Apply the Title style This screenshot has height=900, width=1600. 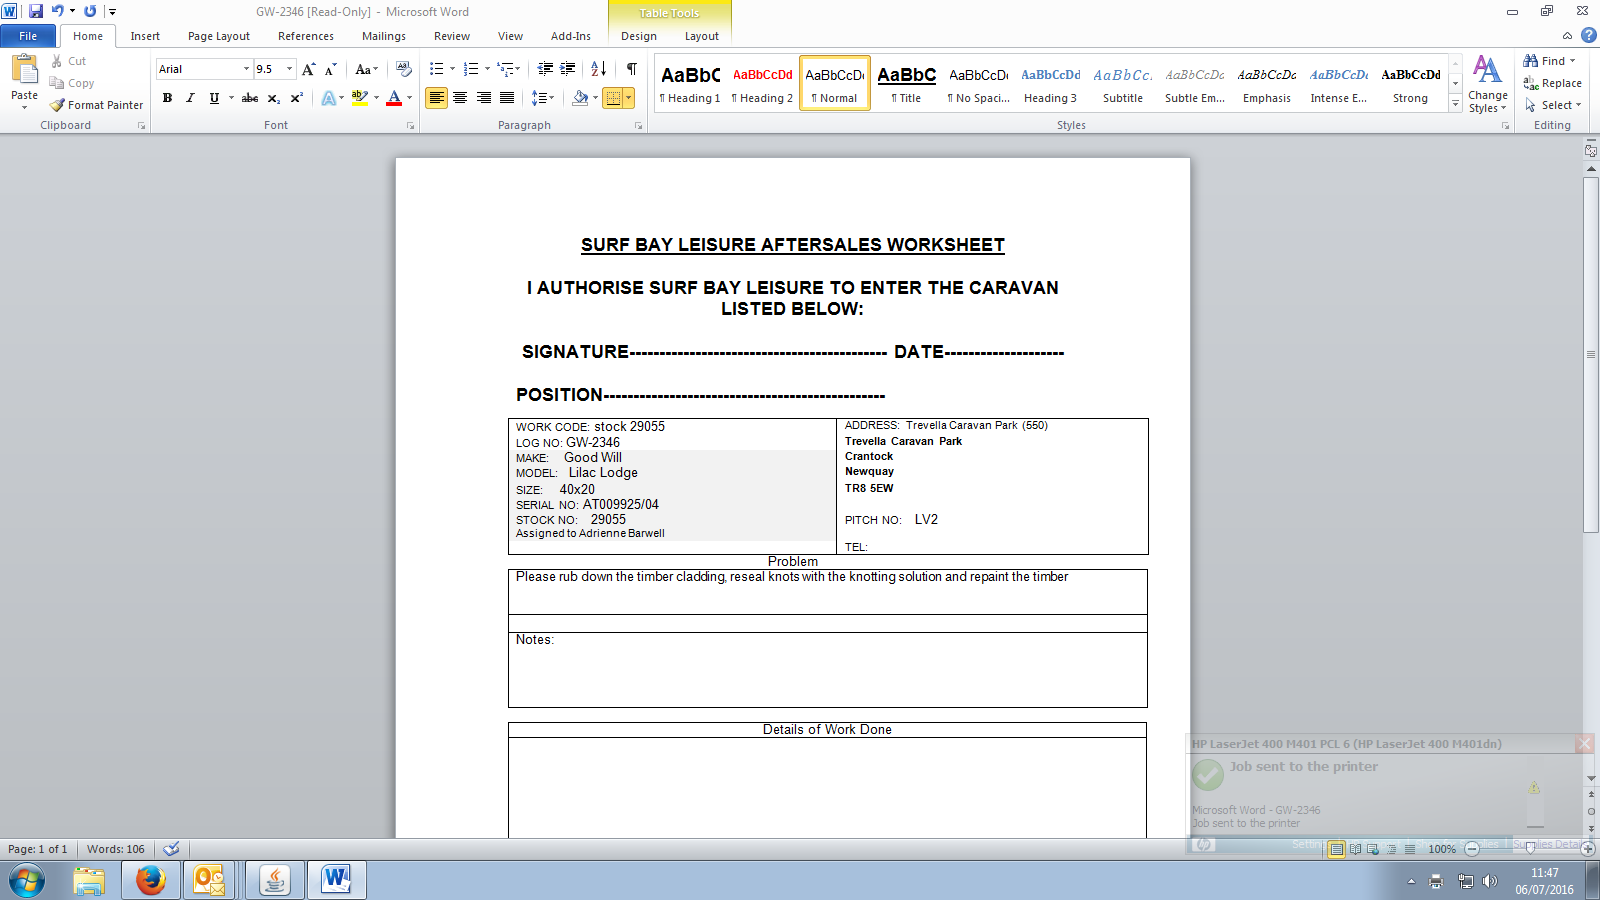[x=907, y=83]
